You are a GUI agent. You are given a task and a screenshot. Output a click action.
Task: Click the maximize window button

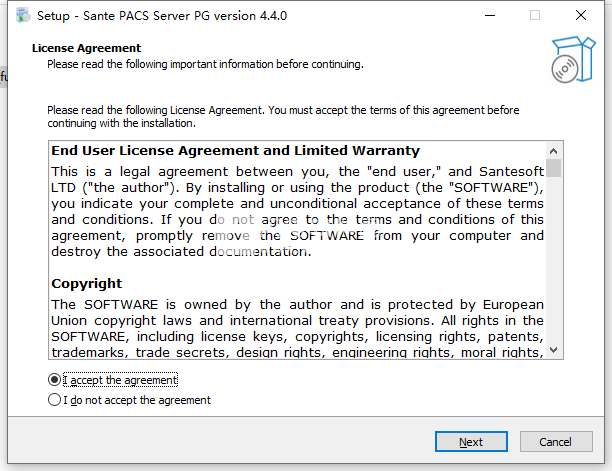pos(535,16)
